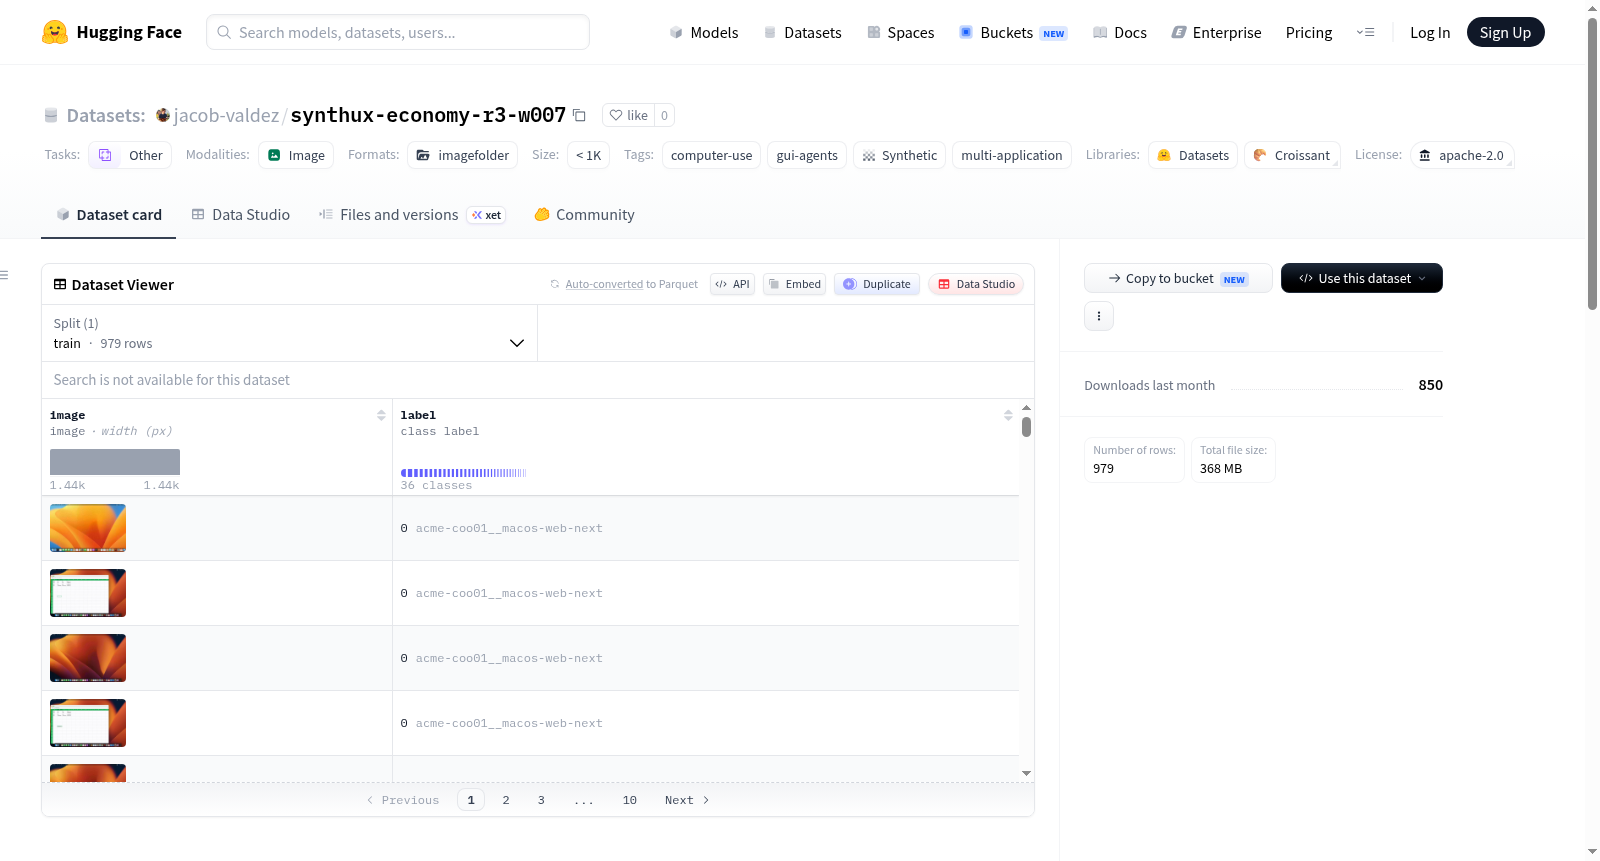Expand Use this dataset dropdown
The image size is (1600, 861).
pyautogui.click(x=1361, y=278)
